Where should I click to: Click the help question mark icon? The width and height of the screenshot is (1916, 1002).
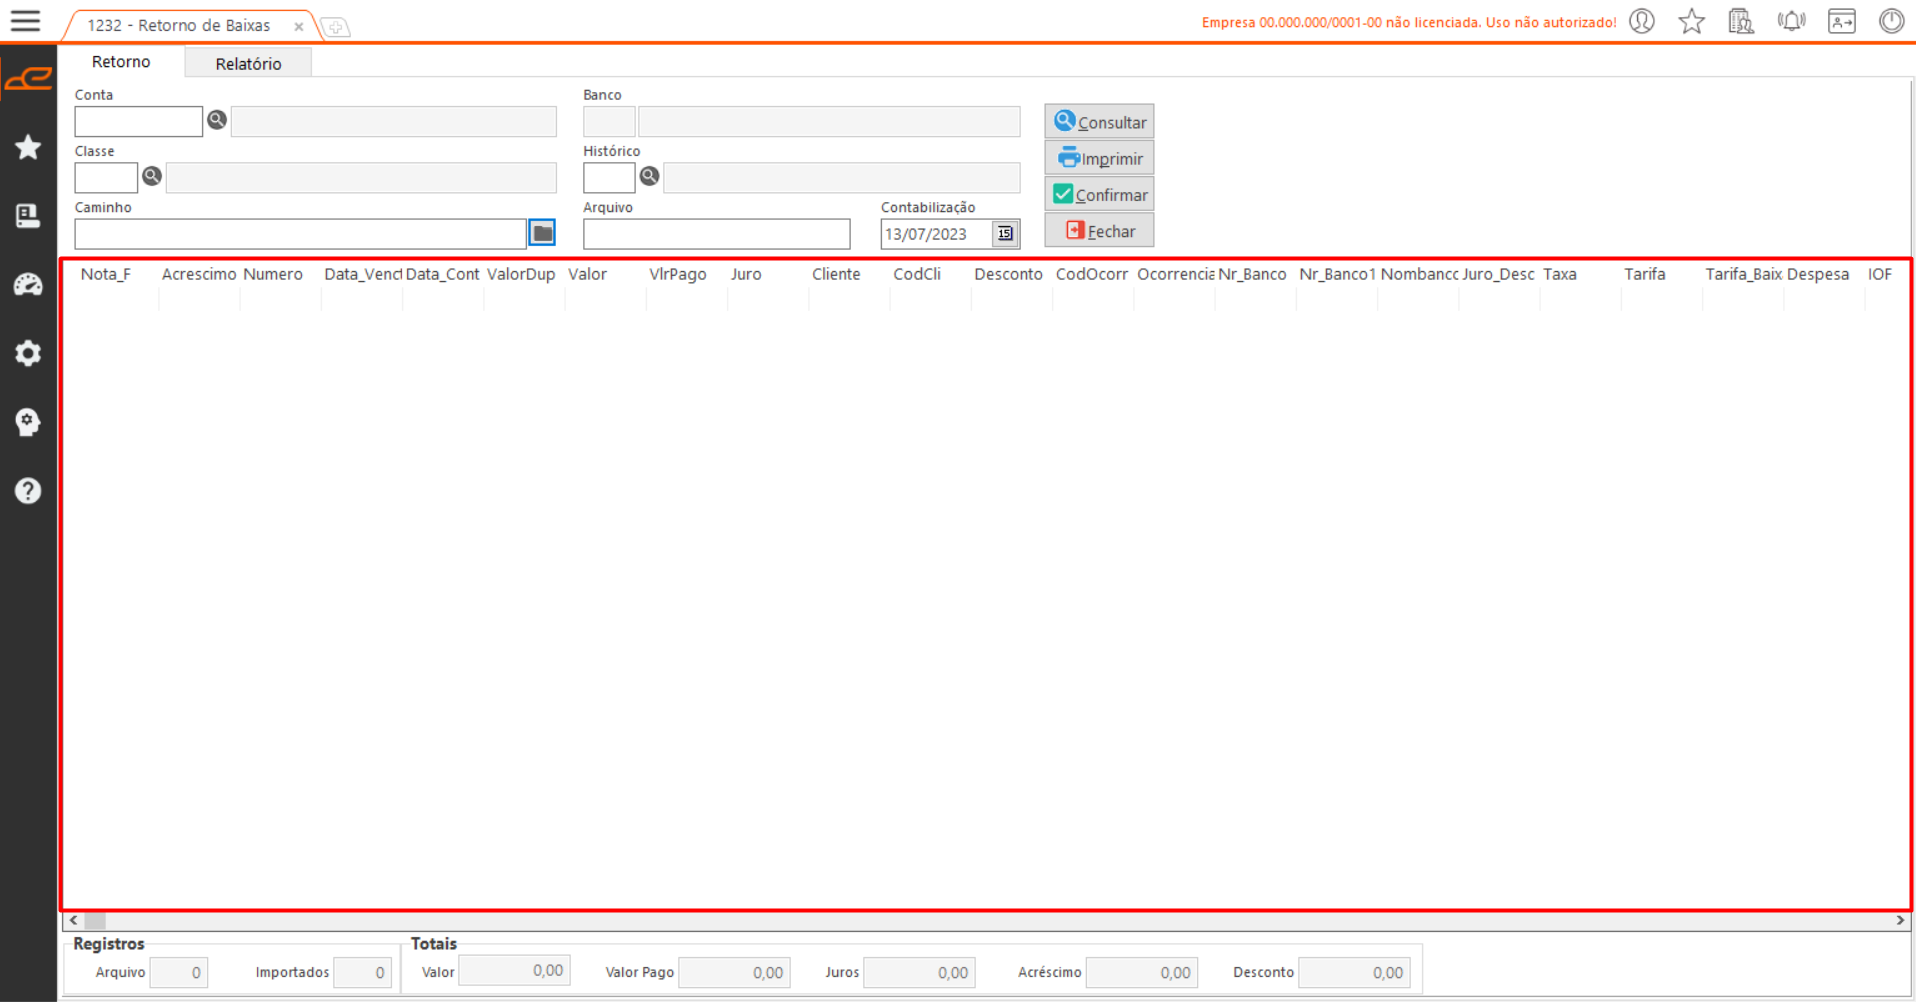tap(28, 491)
